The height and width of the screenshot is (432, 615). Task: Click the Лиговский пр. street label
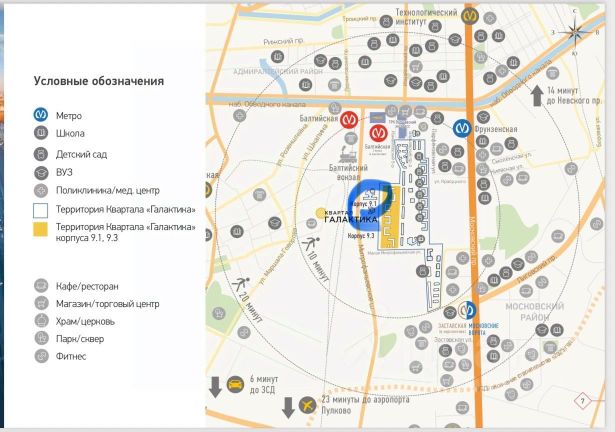536,270
